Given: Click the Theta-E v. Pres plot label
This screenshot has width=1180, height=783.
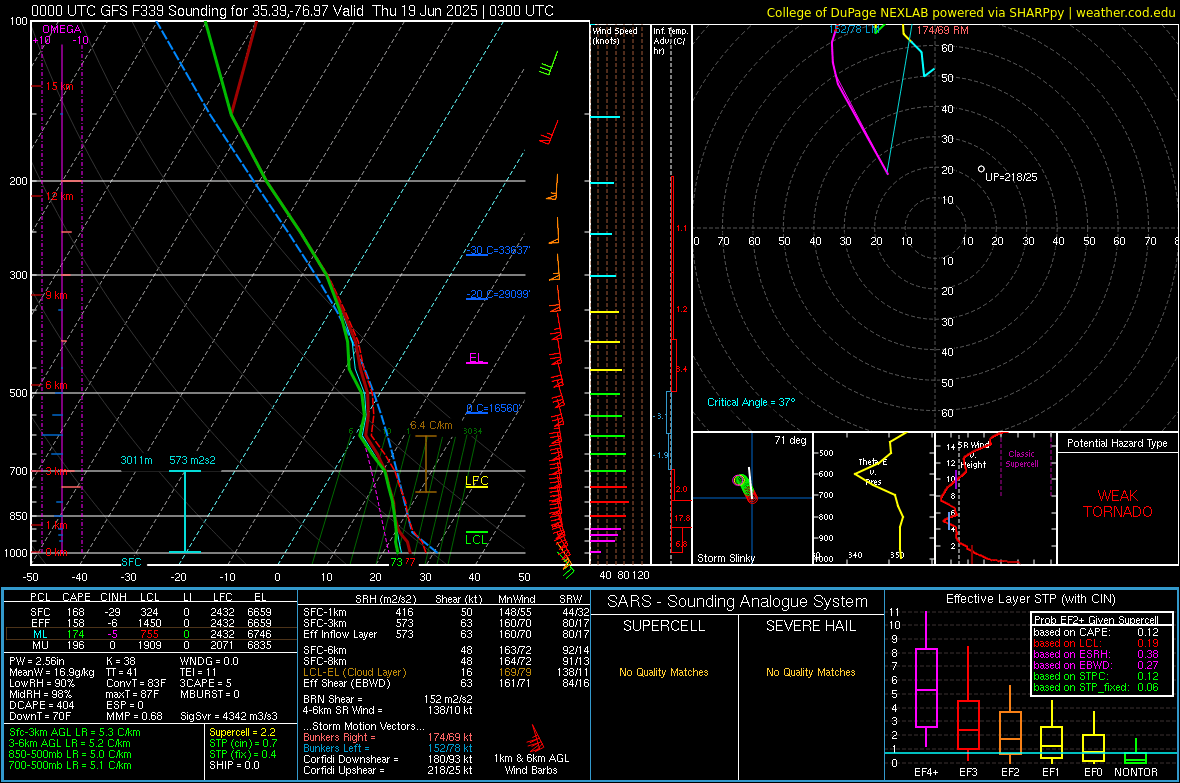Looking at the screenshot, I should [x=873, y=471].
